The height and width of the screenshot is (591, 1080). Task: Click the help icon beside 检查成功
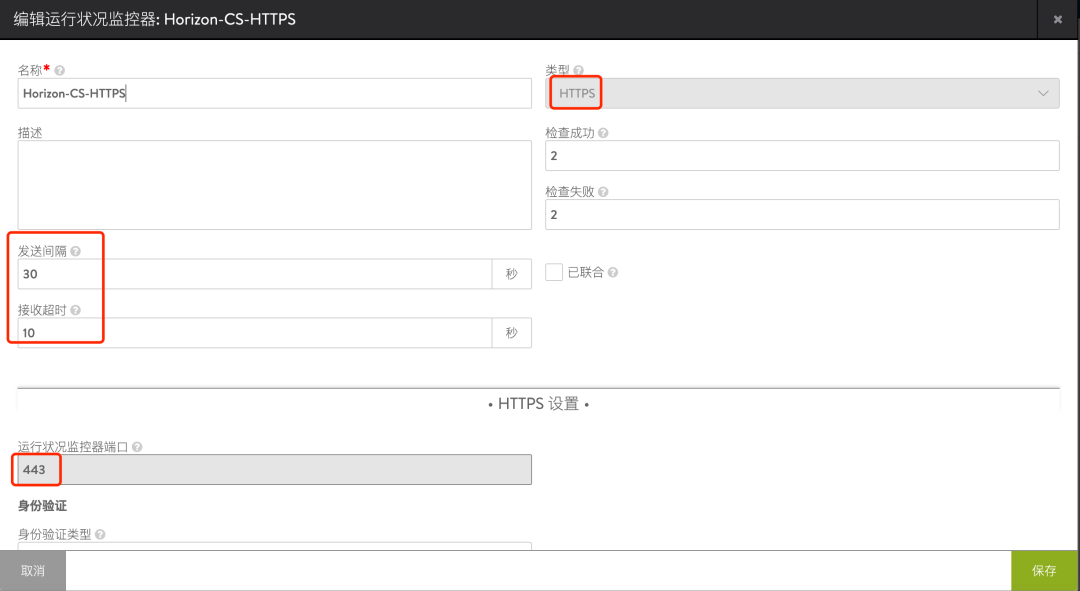click(603, 133)
